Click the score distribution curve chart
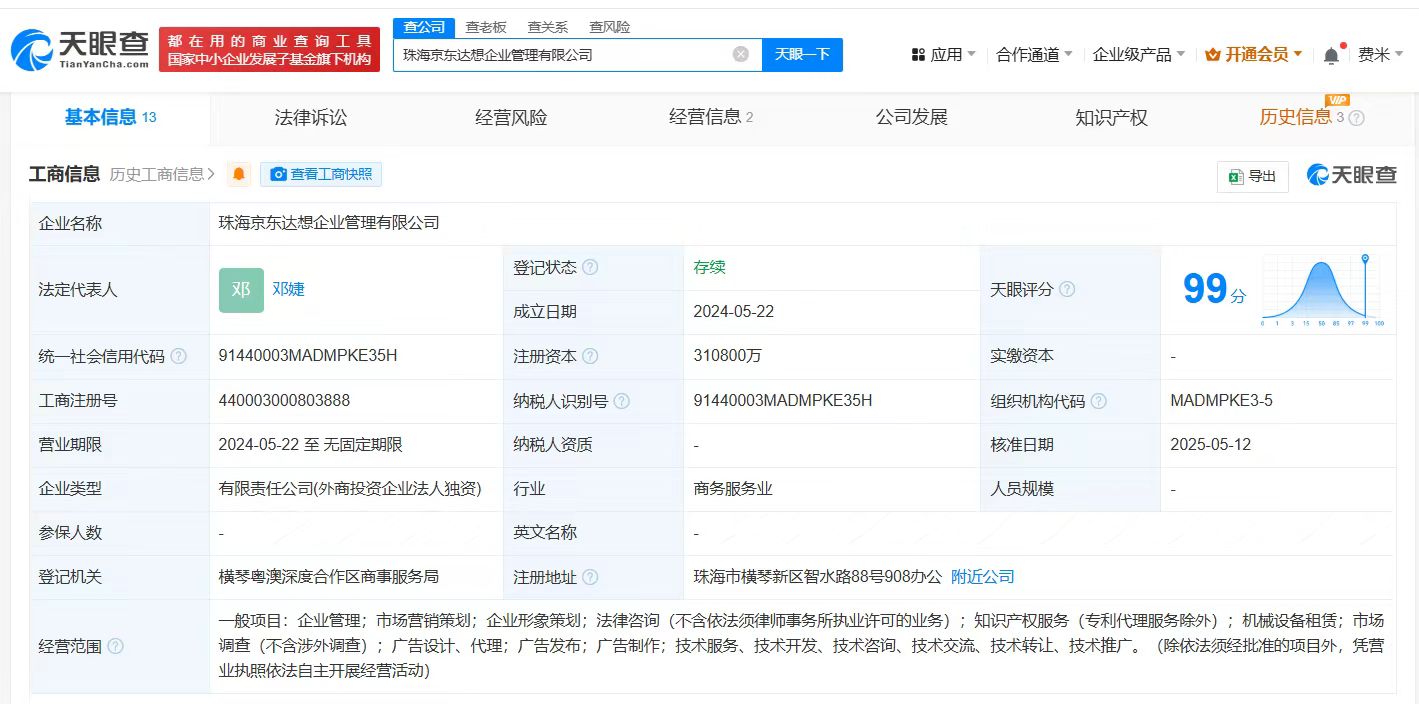1419x704 pixels. [x=1322, y=290]
